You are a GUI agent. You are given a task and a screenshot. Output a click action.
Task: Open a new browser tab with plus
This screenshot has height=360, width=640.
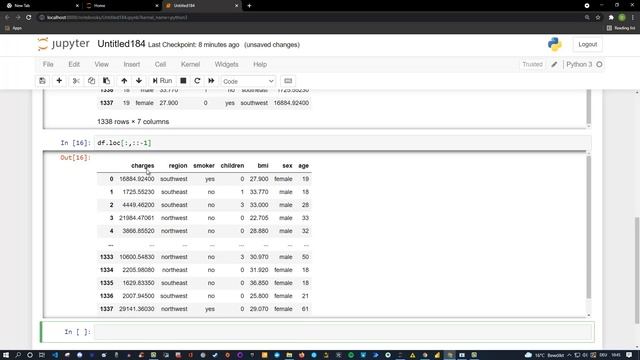coord(249,6)
